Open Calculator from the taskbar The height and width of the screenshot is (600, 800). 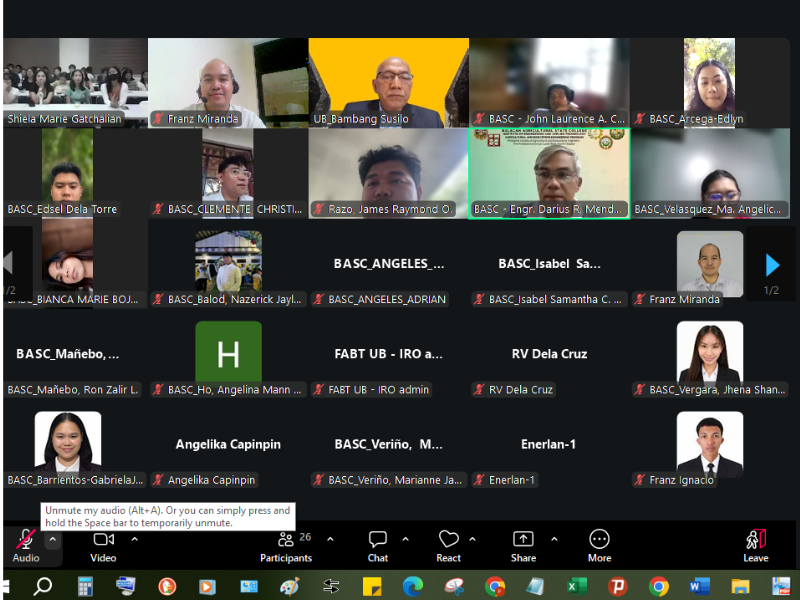[x=85, y=586]
